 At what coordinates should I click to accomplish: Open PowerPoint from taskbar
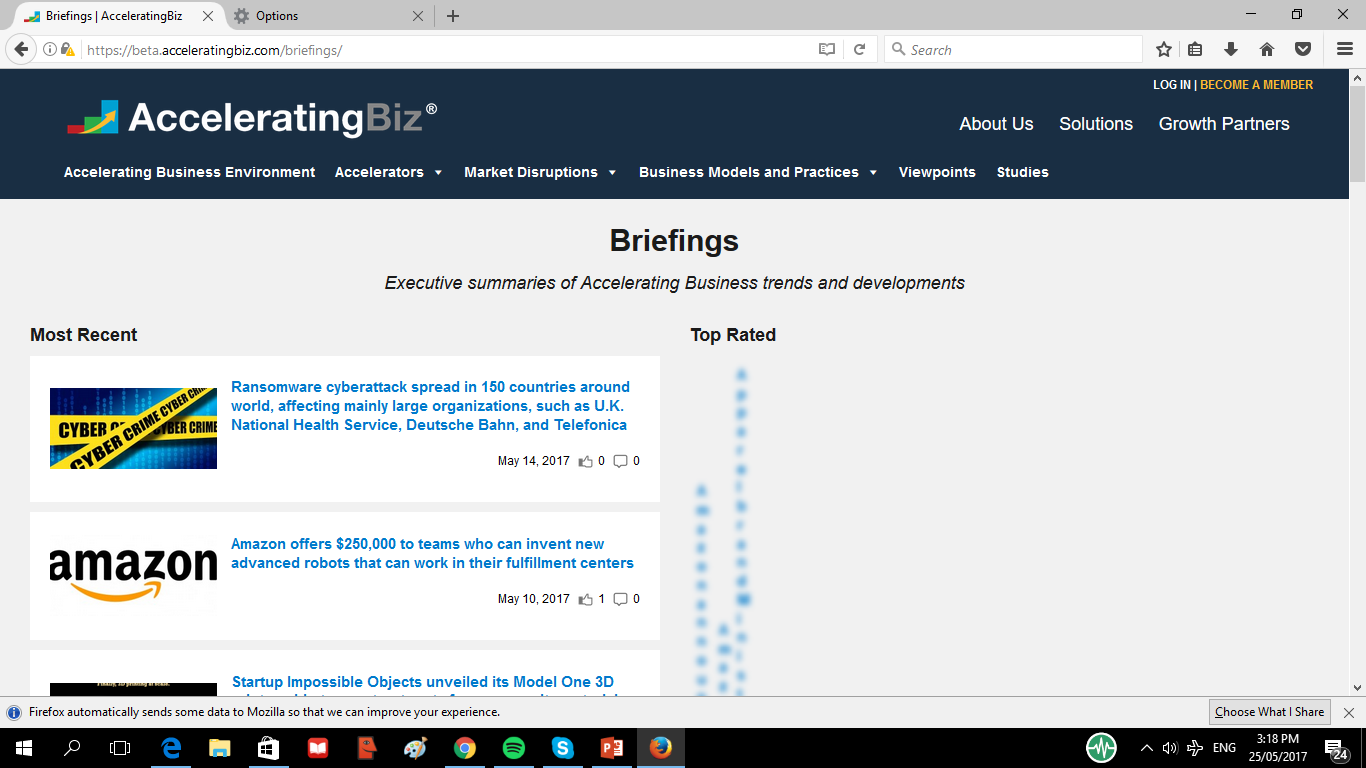click(612, 747)
